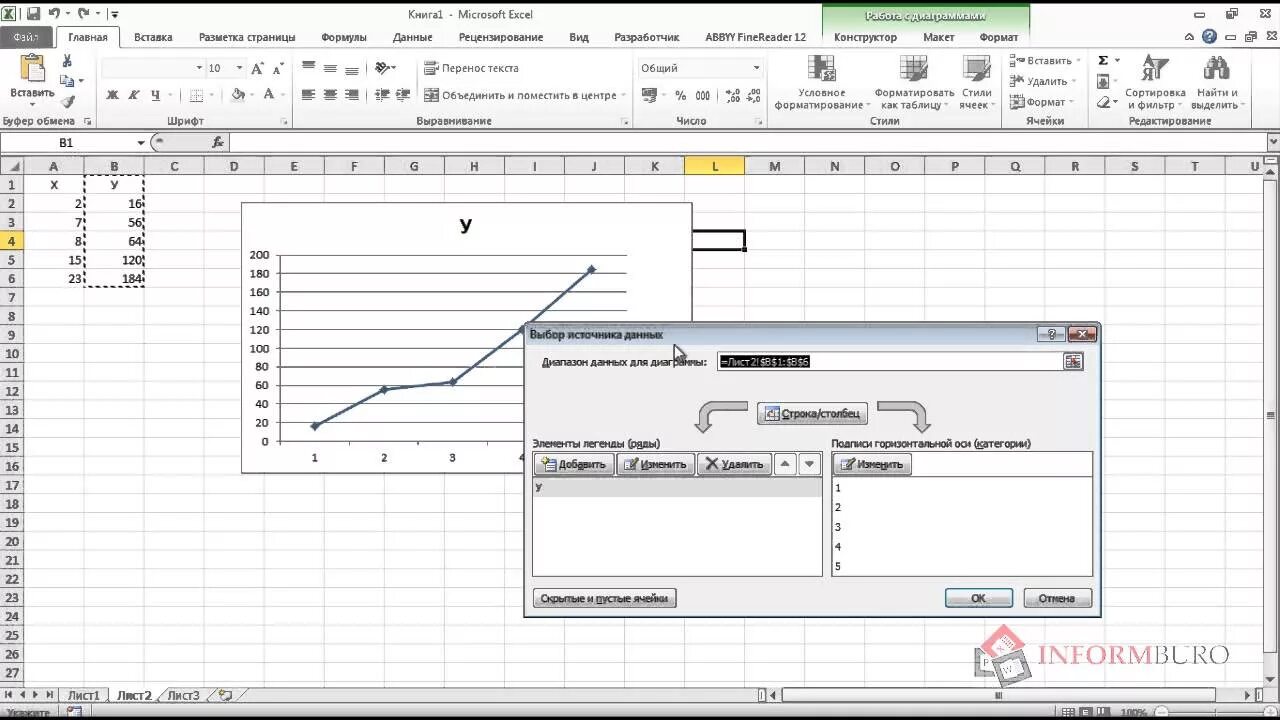Screen dimensions: 1280x720
Task: Click the fill color paint bucket
Action: coord(237,95)
